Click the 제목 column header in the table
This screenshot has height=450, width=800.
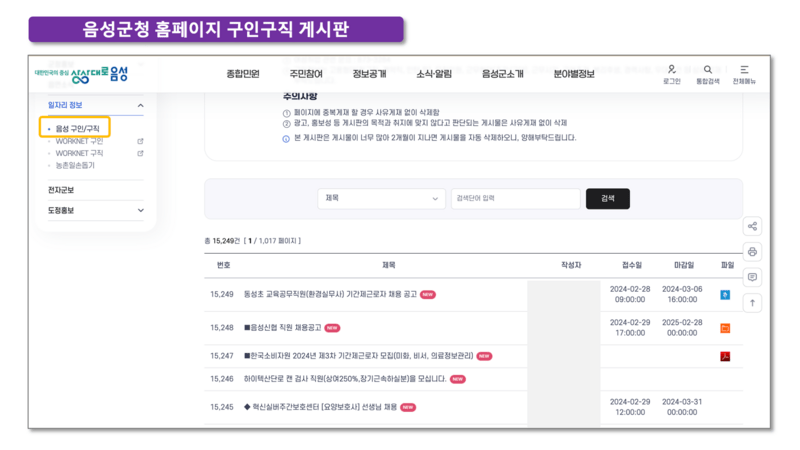(389, 265)
